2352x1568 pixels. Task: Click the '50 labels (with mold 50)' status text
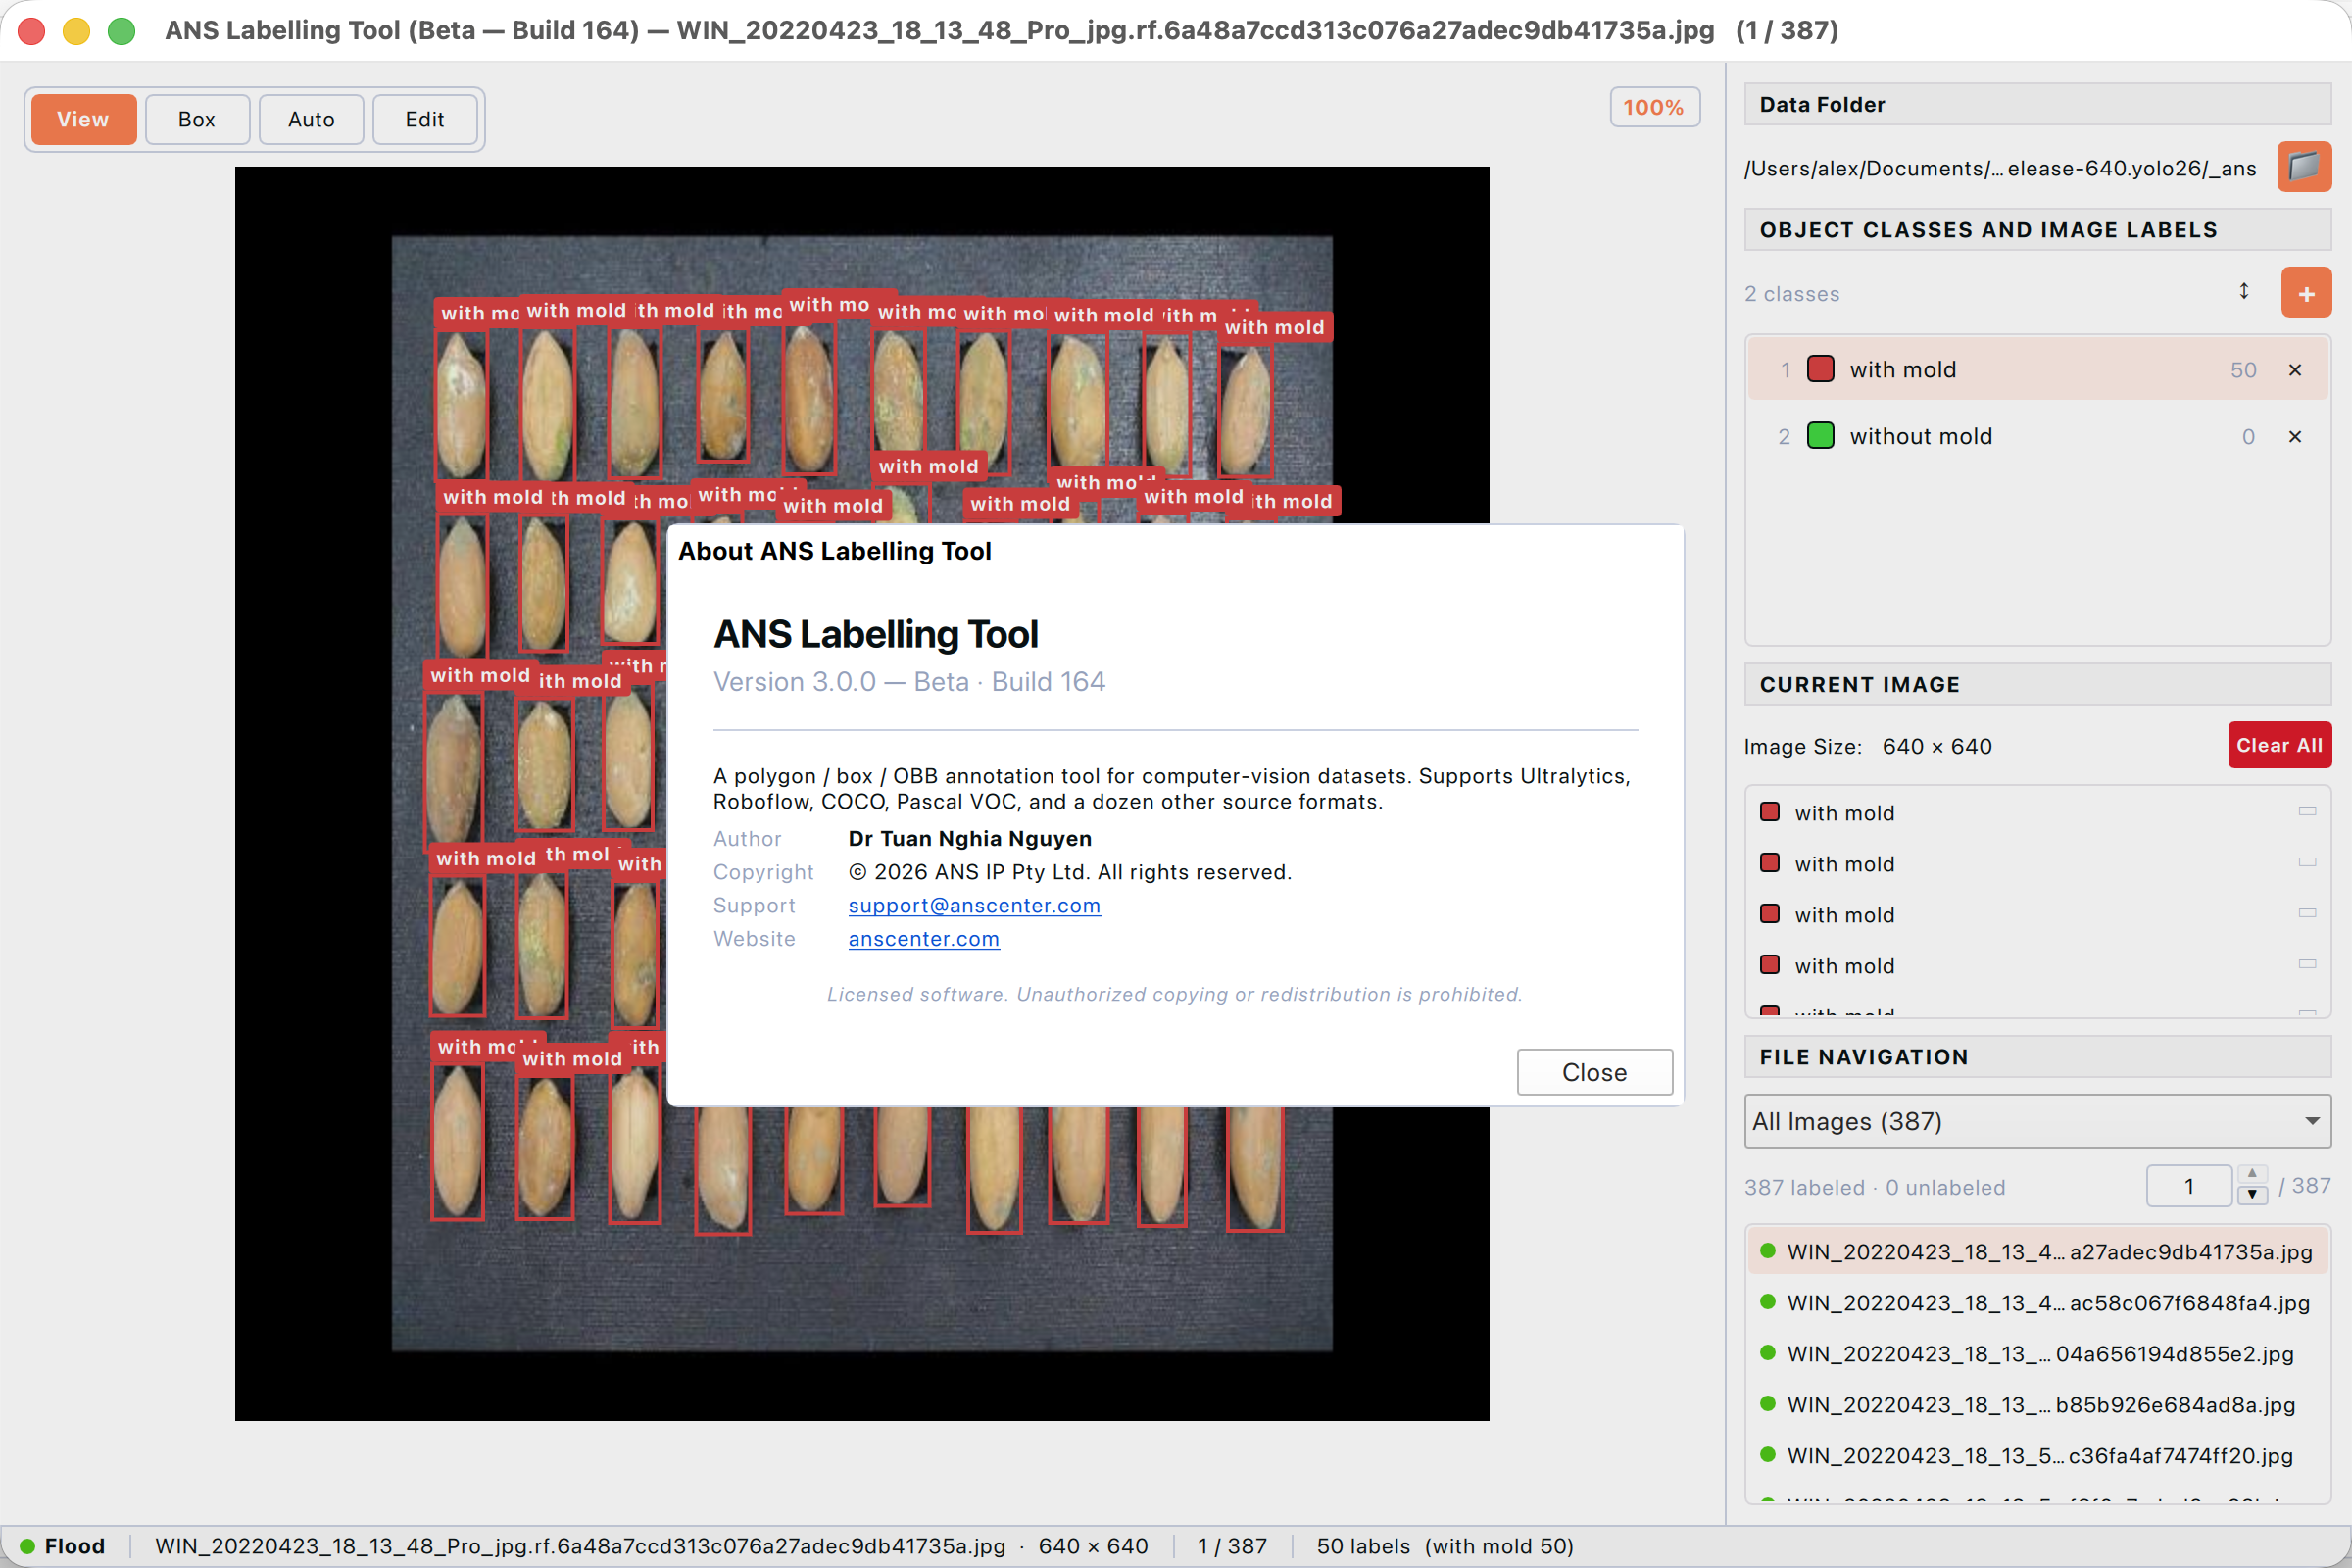point(1444,1546)
